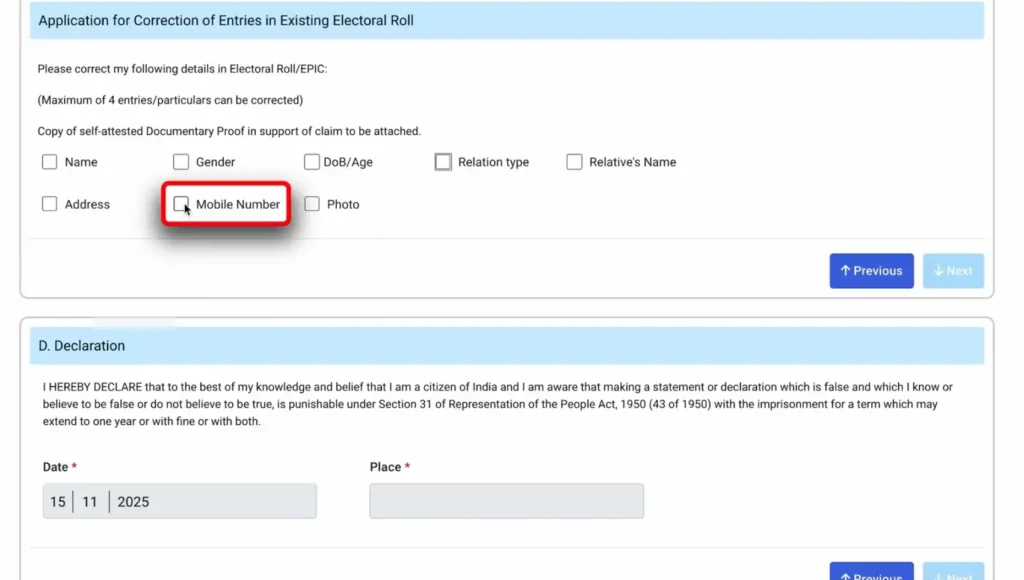
Task: Click Previous button in correction entries section
Action: pyautogui.click(x=871, y=271)
